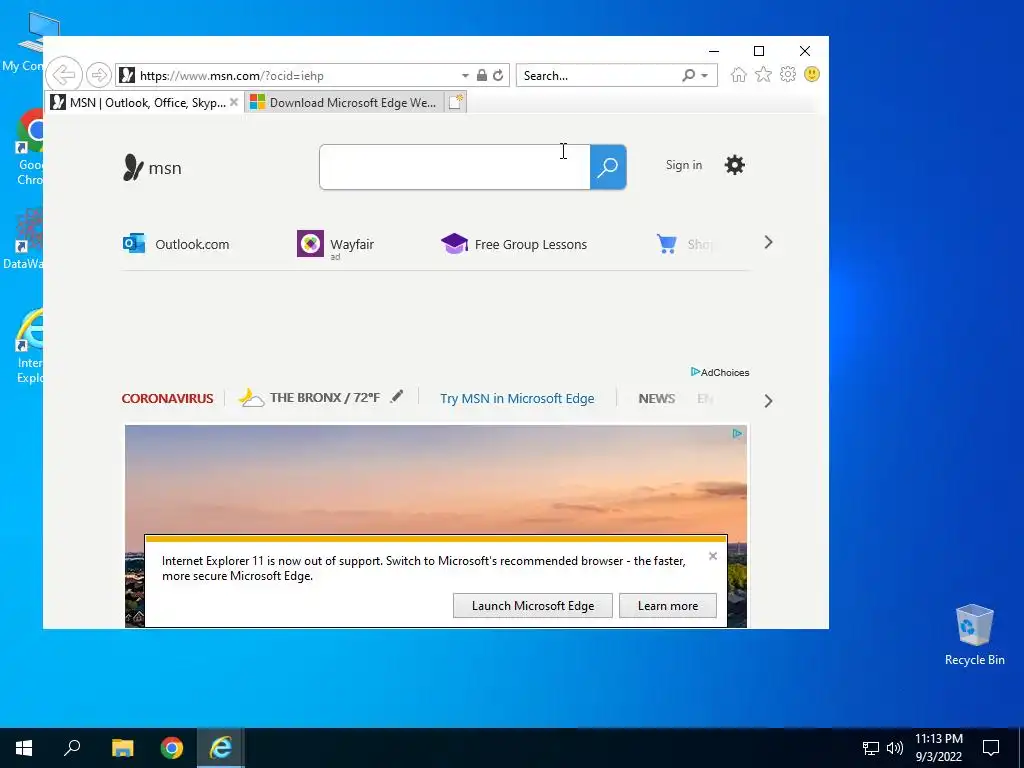Viewport: 1024px width, 768px height.
Task: Click the browser Forward arrow button
Action: coord(99,75)
